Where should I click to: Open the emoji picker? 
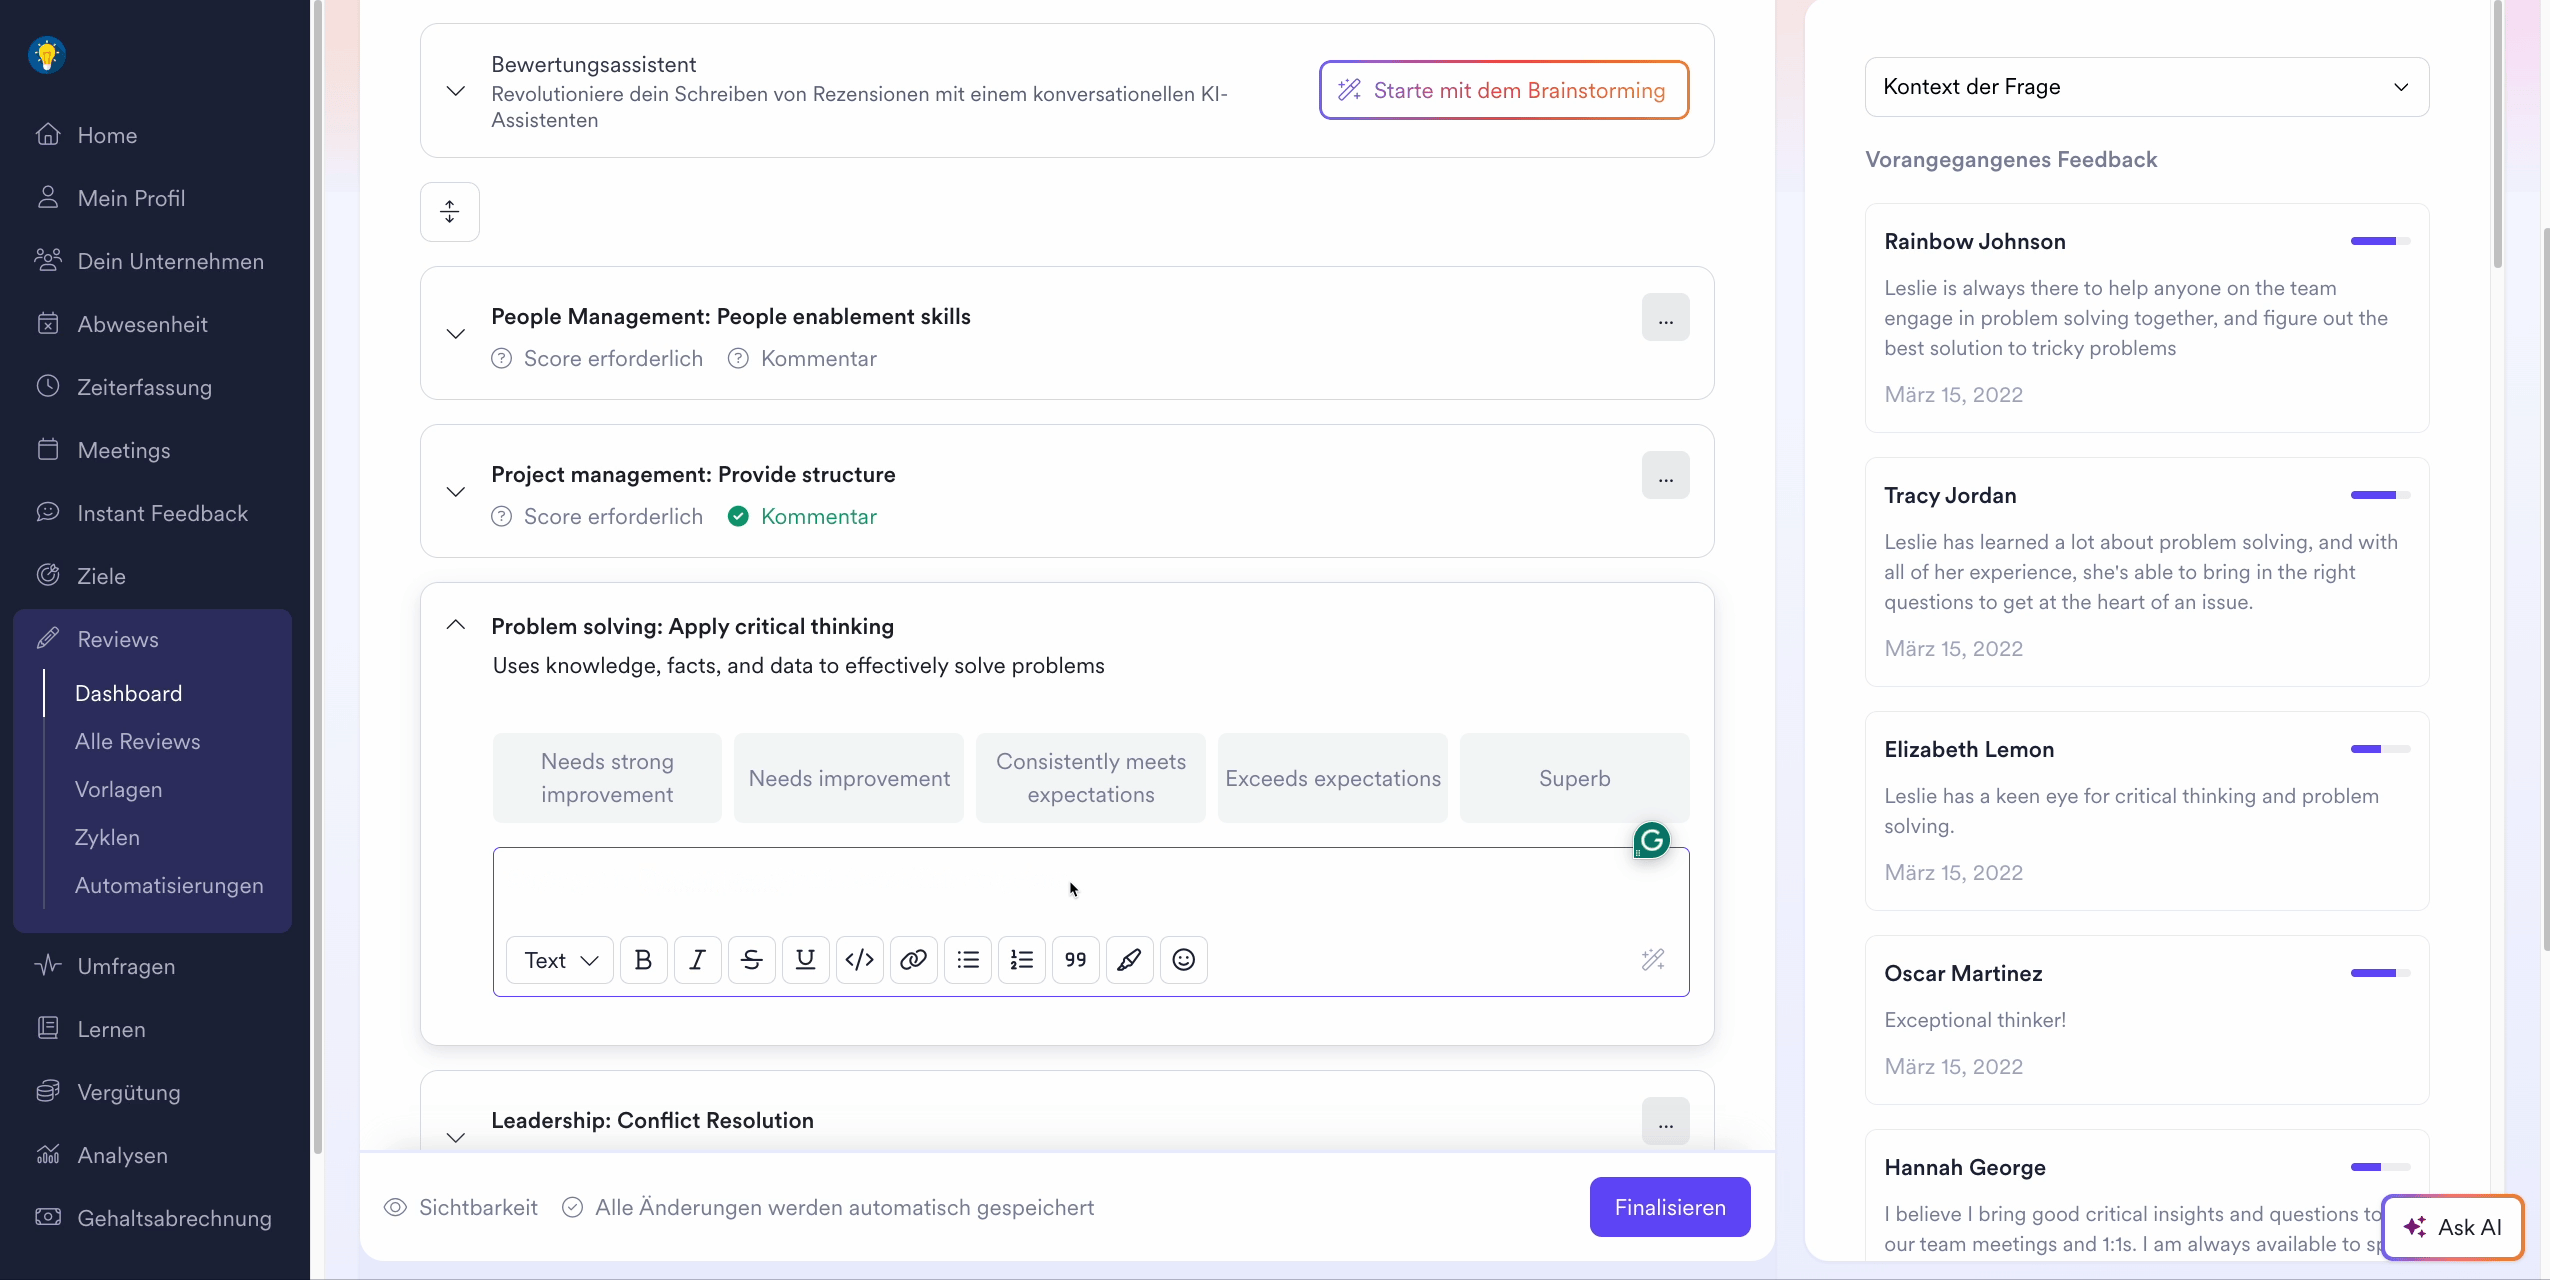[x=1183, y=960]
